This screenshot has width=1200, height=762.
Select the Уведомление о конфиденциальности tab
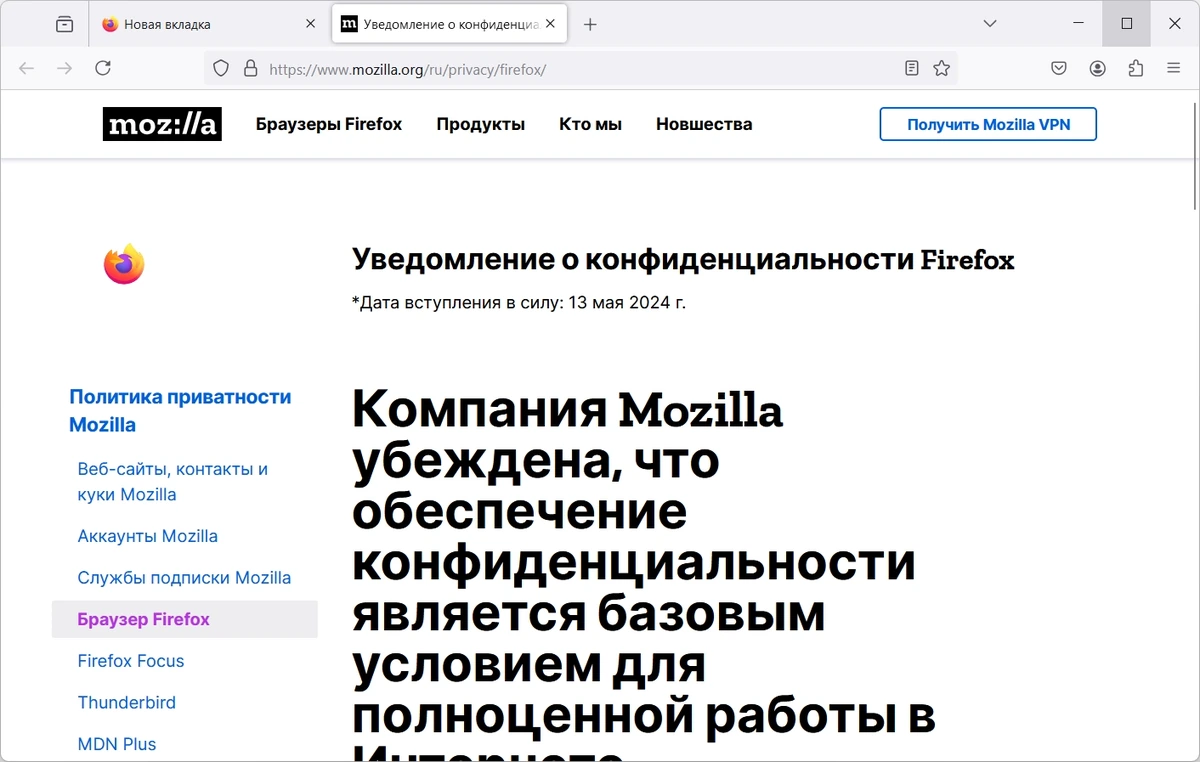click(449, 24)
